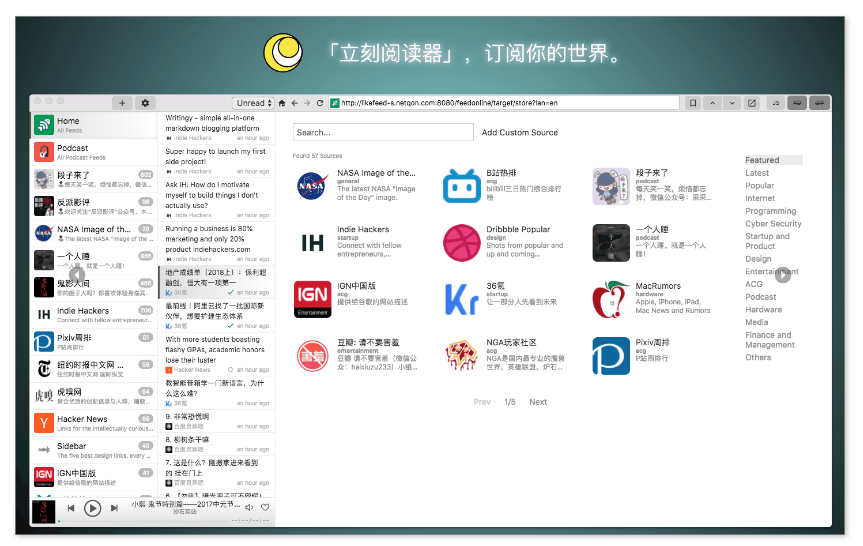Screen dimensions: 863x546
Task: Click the left carousel arrow
Action: tap(77, 274)
